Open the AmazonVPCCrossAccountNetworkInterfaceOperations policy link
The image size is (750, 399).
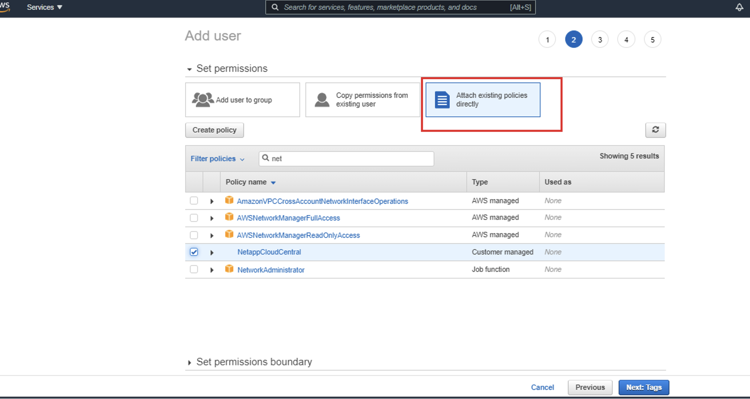click(322, 201)
